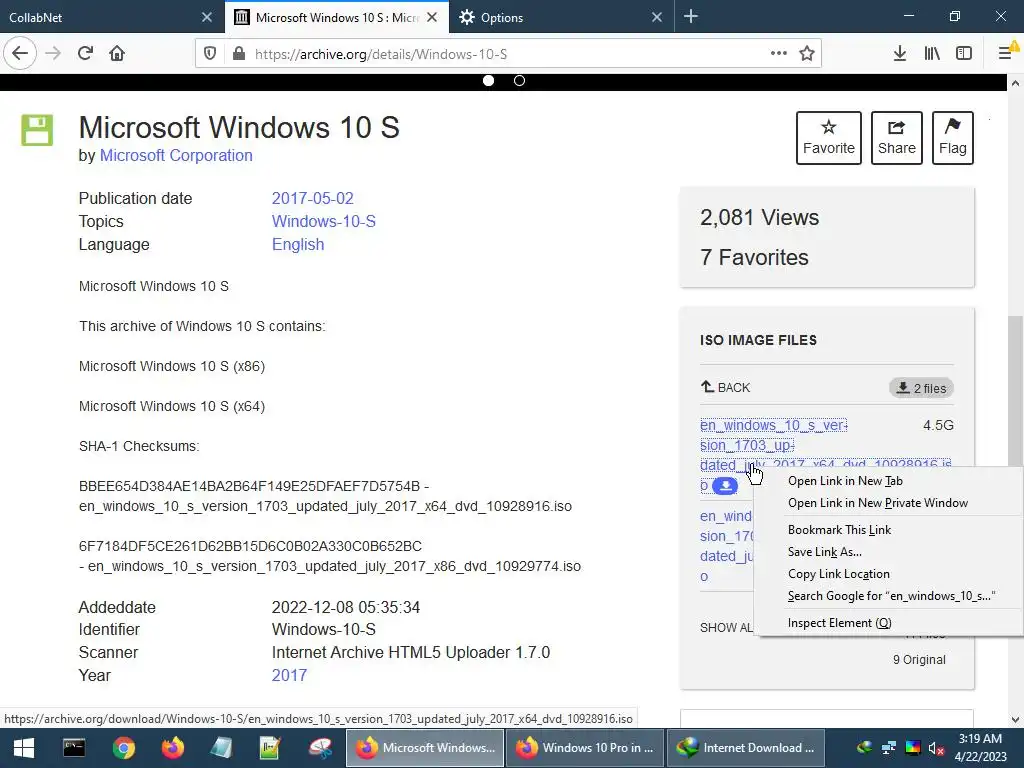Click the Favorite button
Screen dimensions: 1024x768
click(828, 138)
